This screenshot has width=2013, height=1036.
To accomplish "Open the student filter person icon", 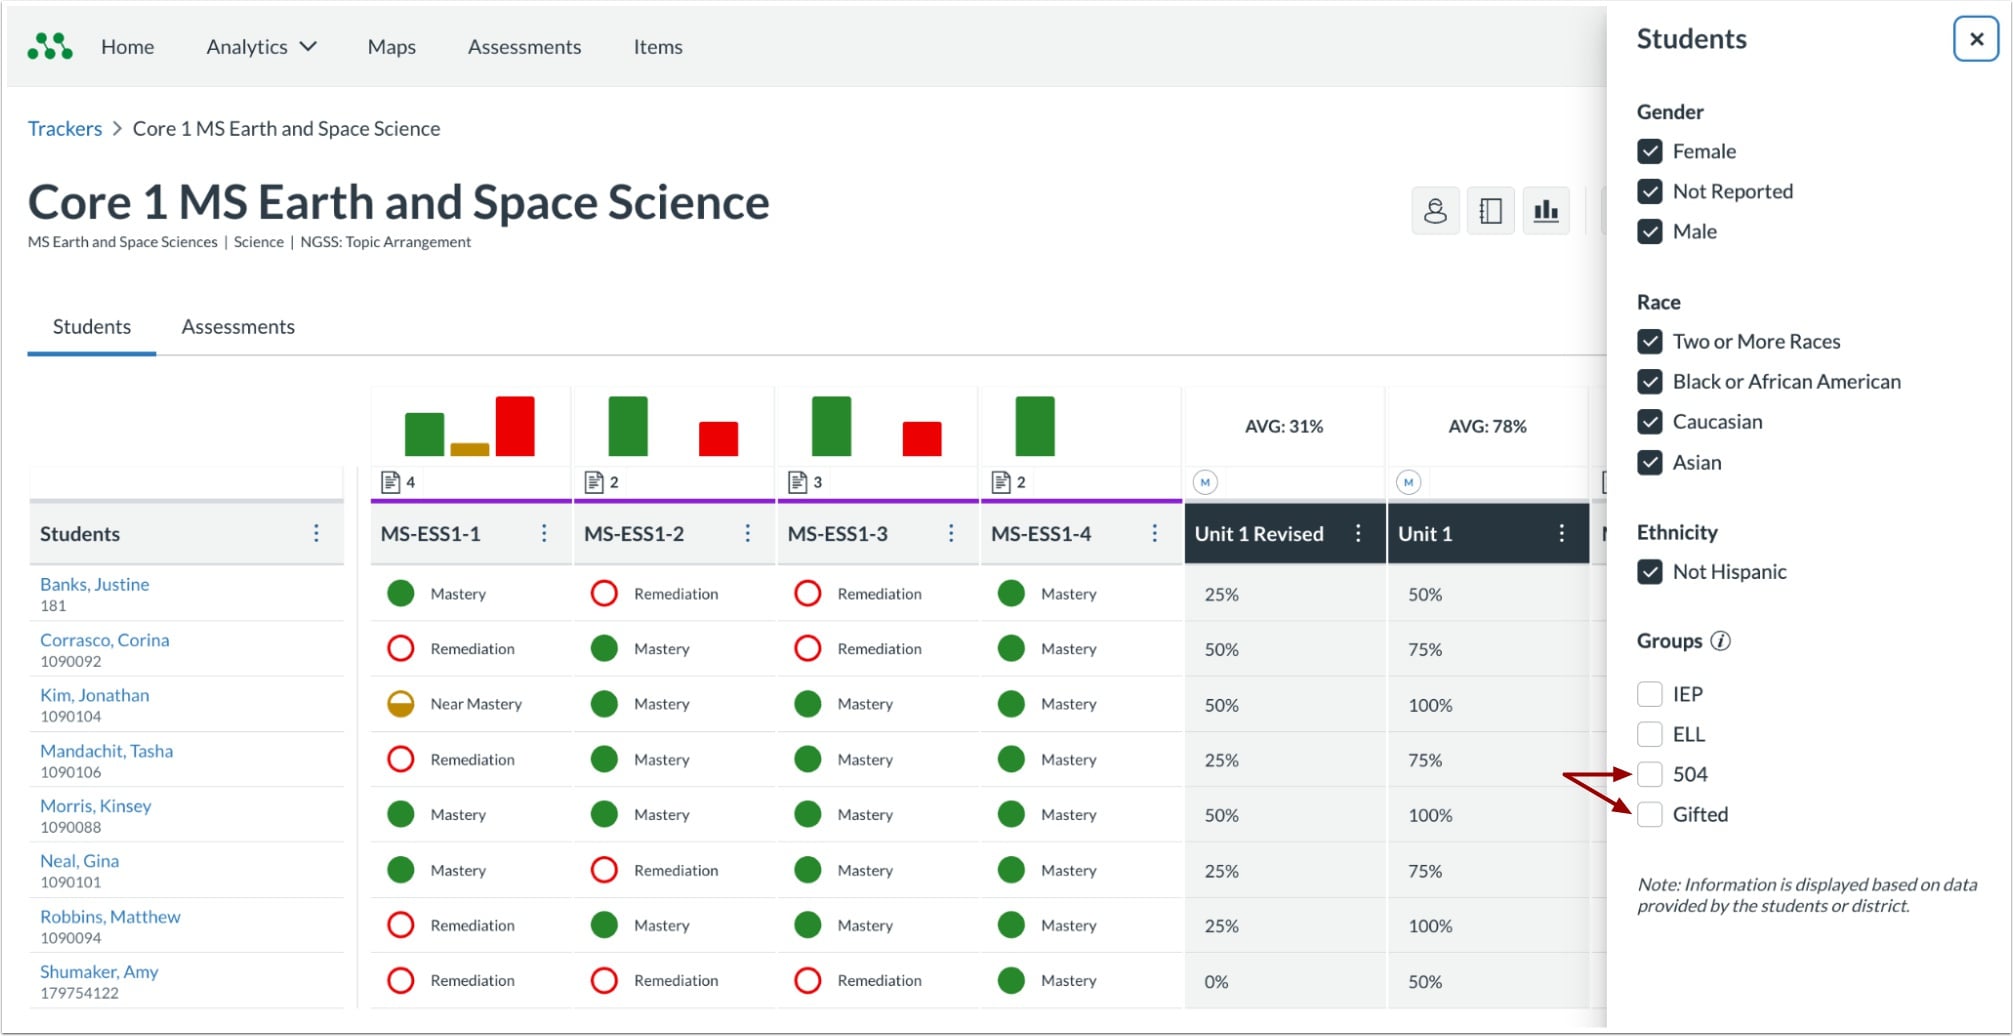I will [1435, 211].
